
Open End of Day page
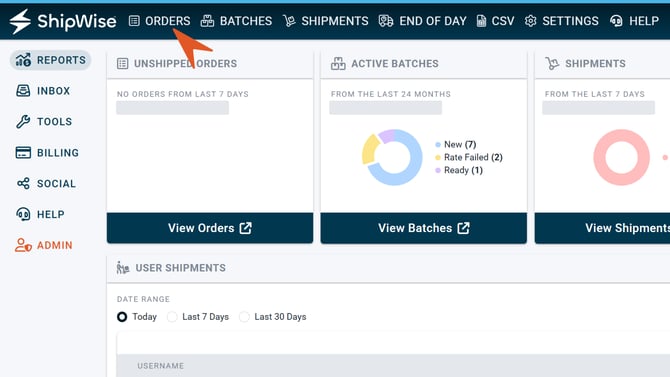pos(422,21)
